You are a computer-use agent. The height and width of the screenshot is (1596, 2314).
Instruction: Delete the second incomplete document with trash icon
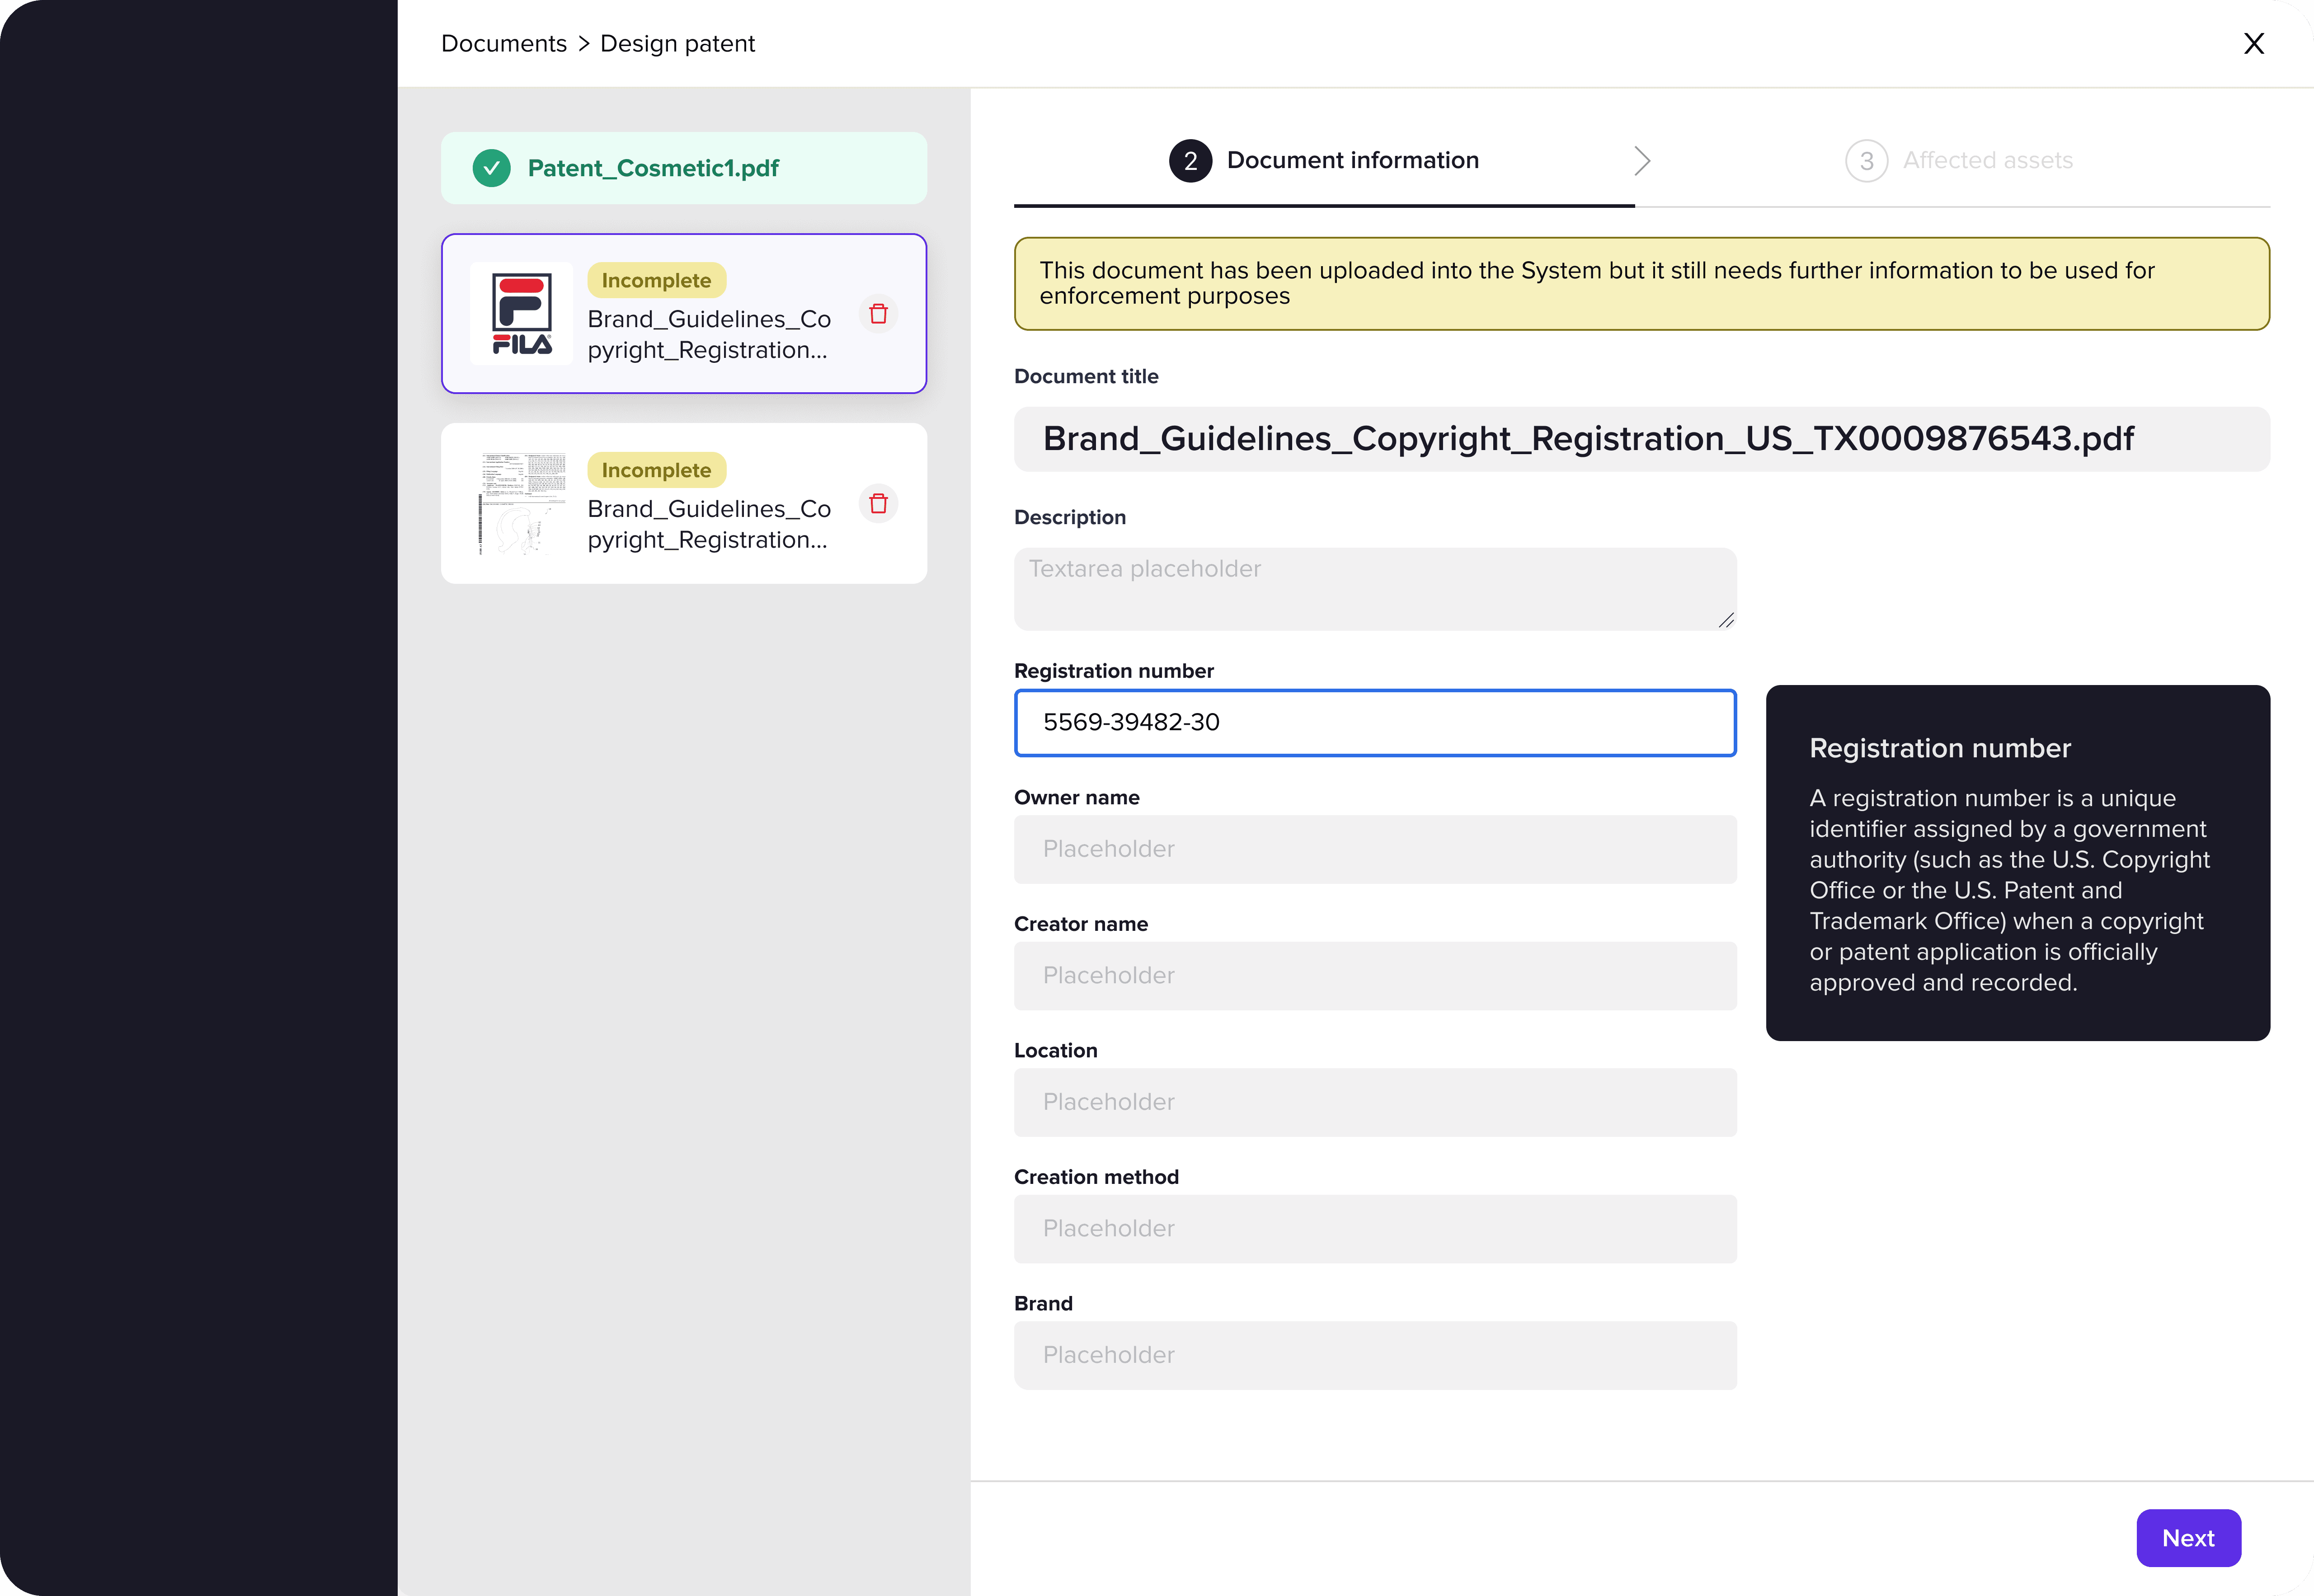click(x=878, y=503)
